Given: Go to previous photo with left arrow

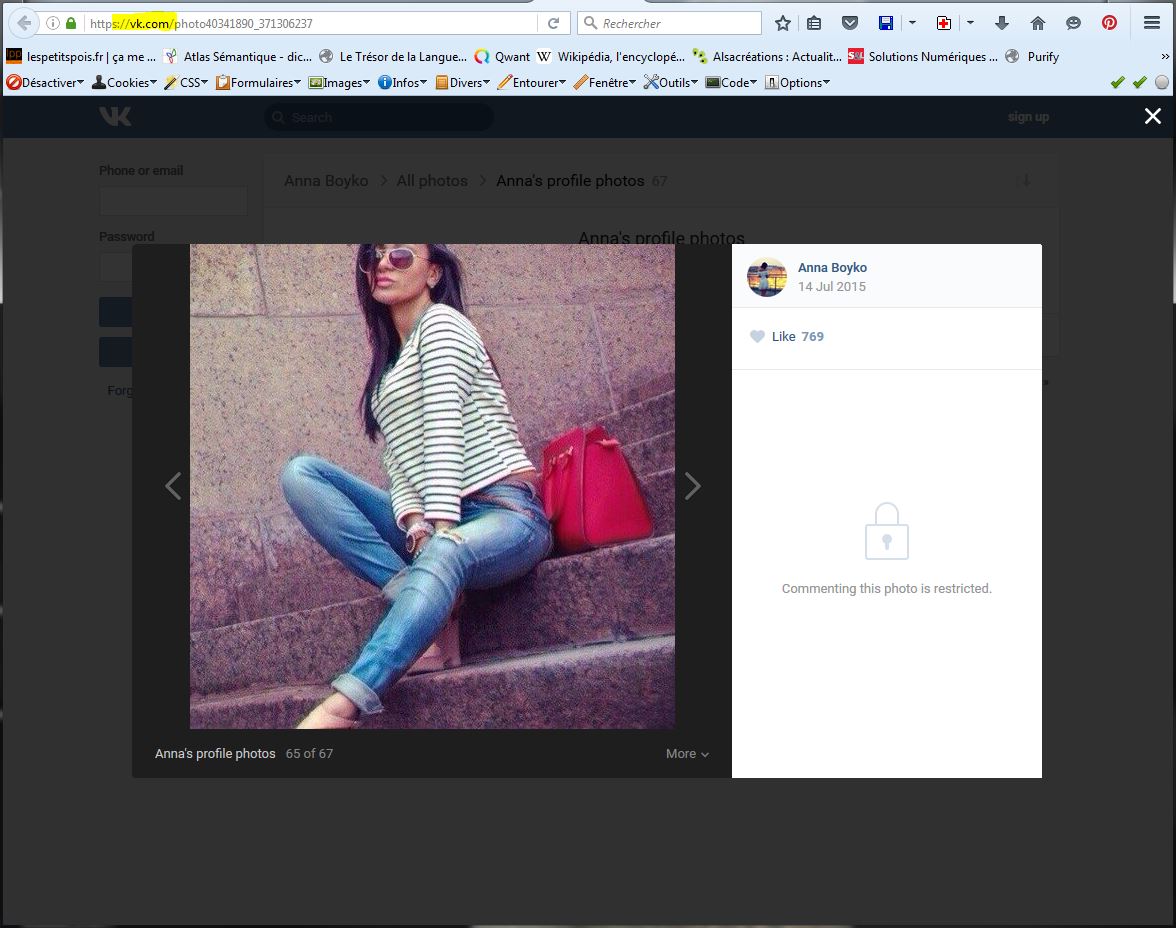Looking at the screenshot, I should click(x=173, y=486).
